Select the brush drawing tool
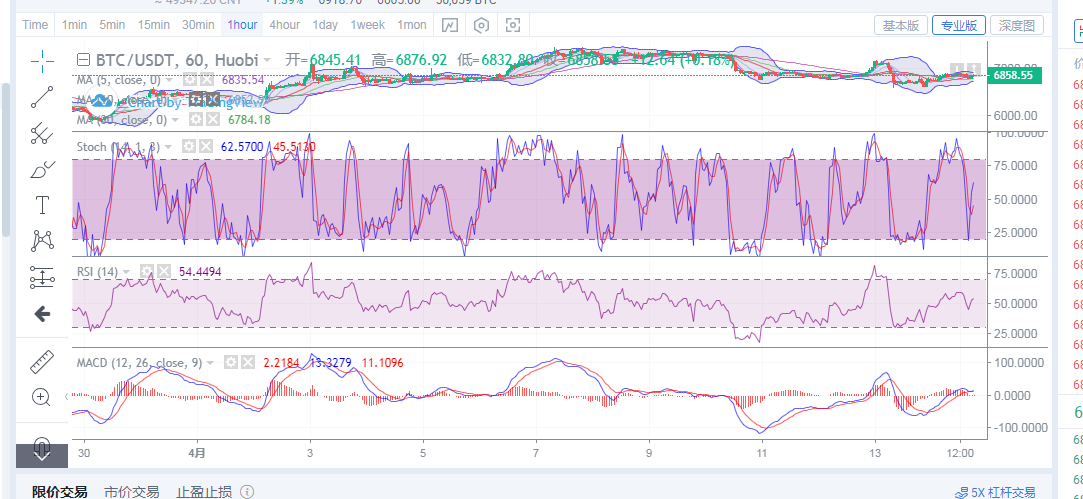 pyautogui.click(x=42, y=169)
